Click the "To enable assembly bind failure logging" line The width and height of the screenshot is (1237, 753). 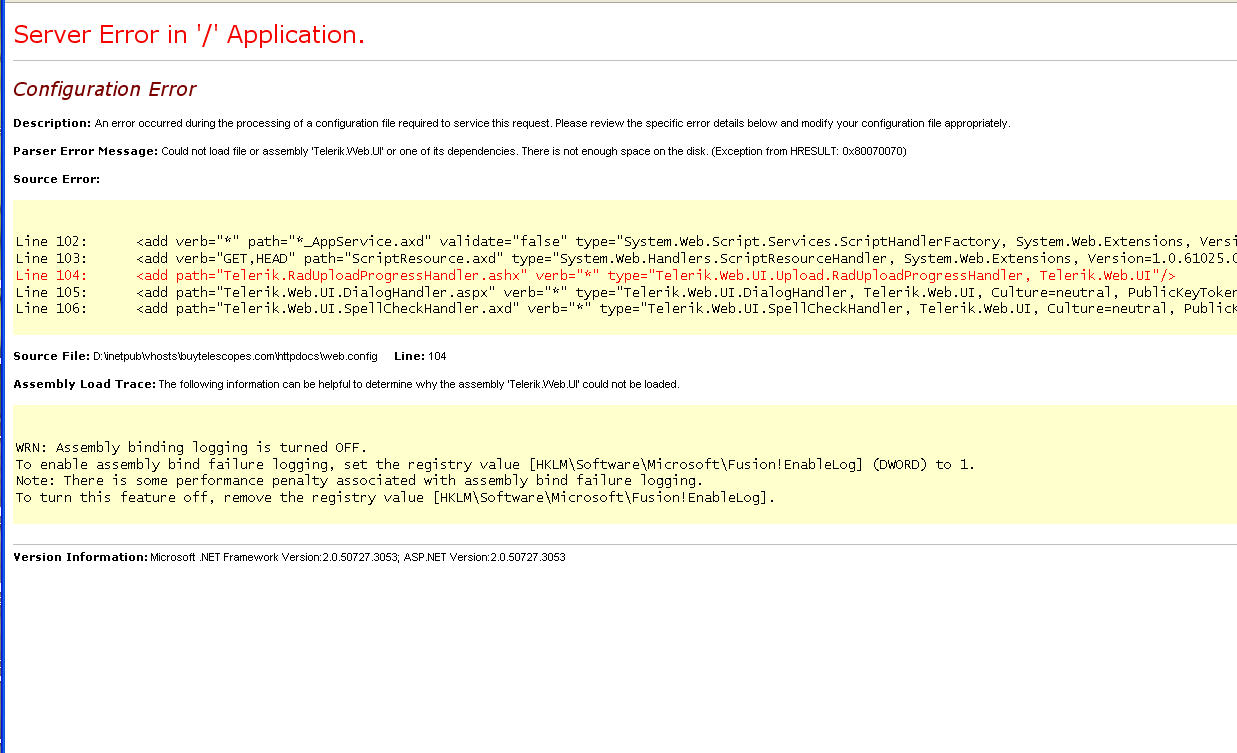tap(495, 464)
